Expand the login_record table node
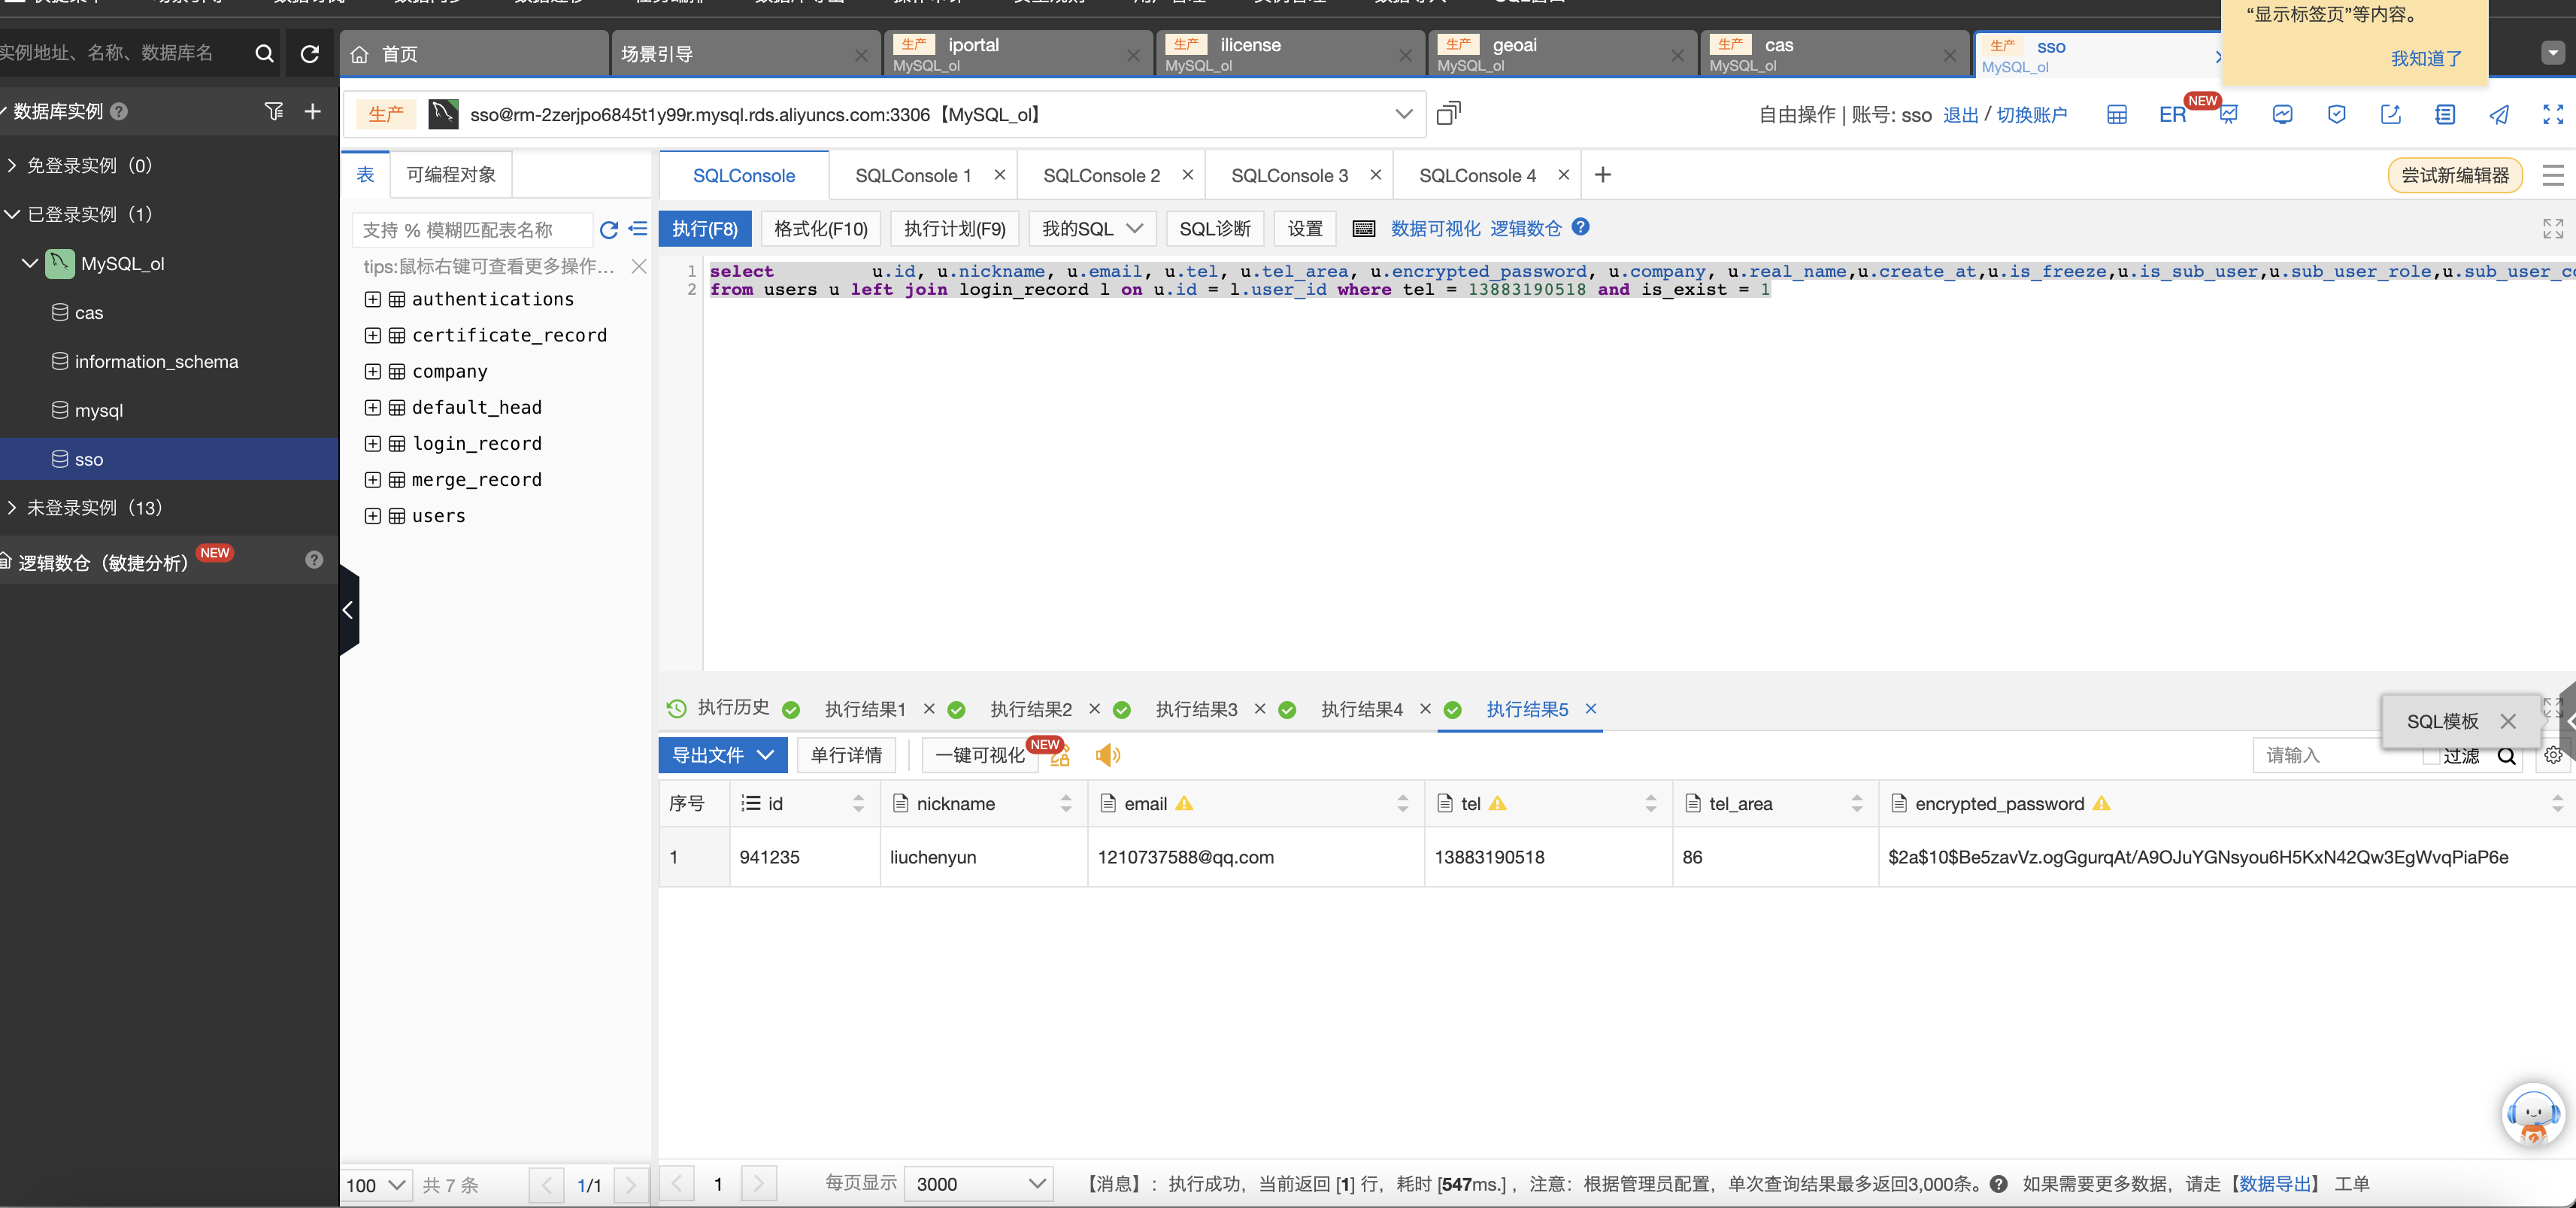 pos(373,444)
